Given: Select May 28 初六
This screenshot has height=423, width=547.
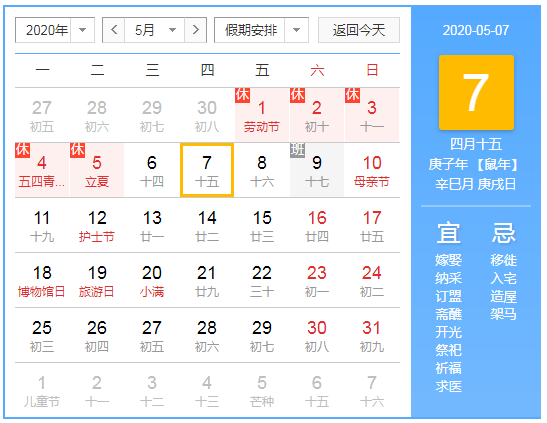Looking at the screenshot, I should [207, 335].
